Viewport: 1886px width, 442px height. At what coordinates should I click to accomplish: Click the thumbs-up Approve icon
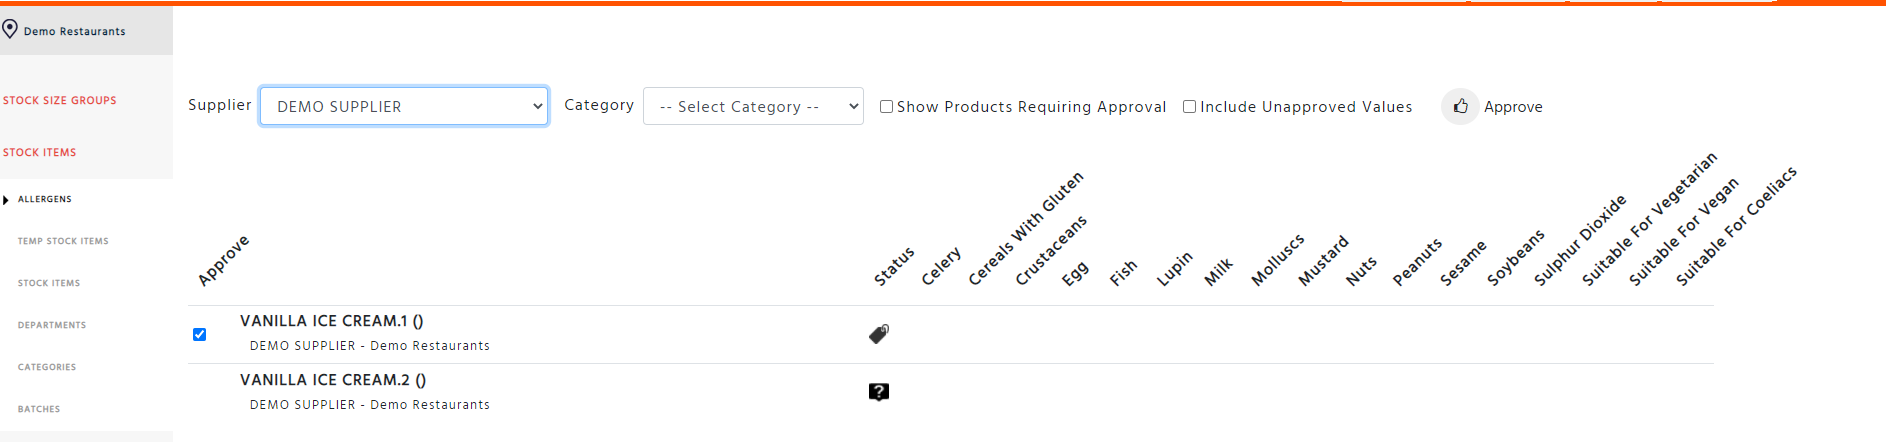click(1460, 106)
